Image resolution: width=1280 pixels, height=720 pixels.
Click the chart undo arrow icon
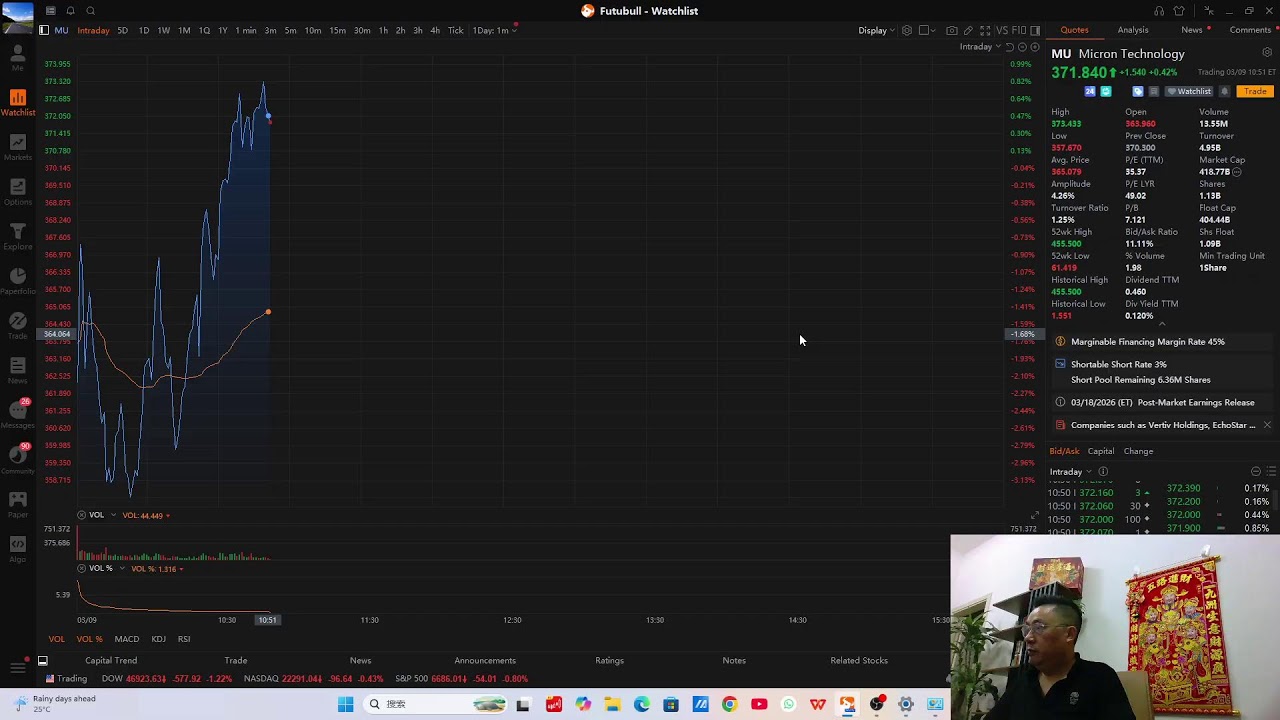tap(1009, 47)
